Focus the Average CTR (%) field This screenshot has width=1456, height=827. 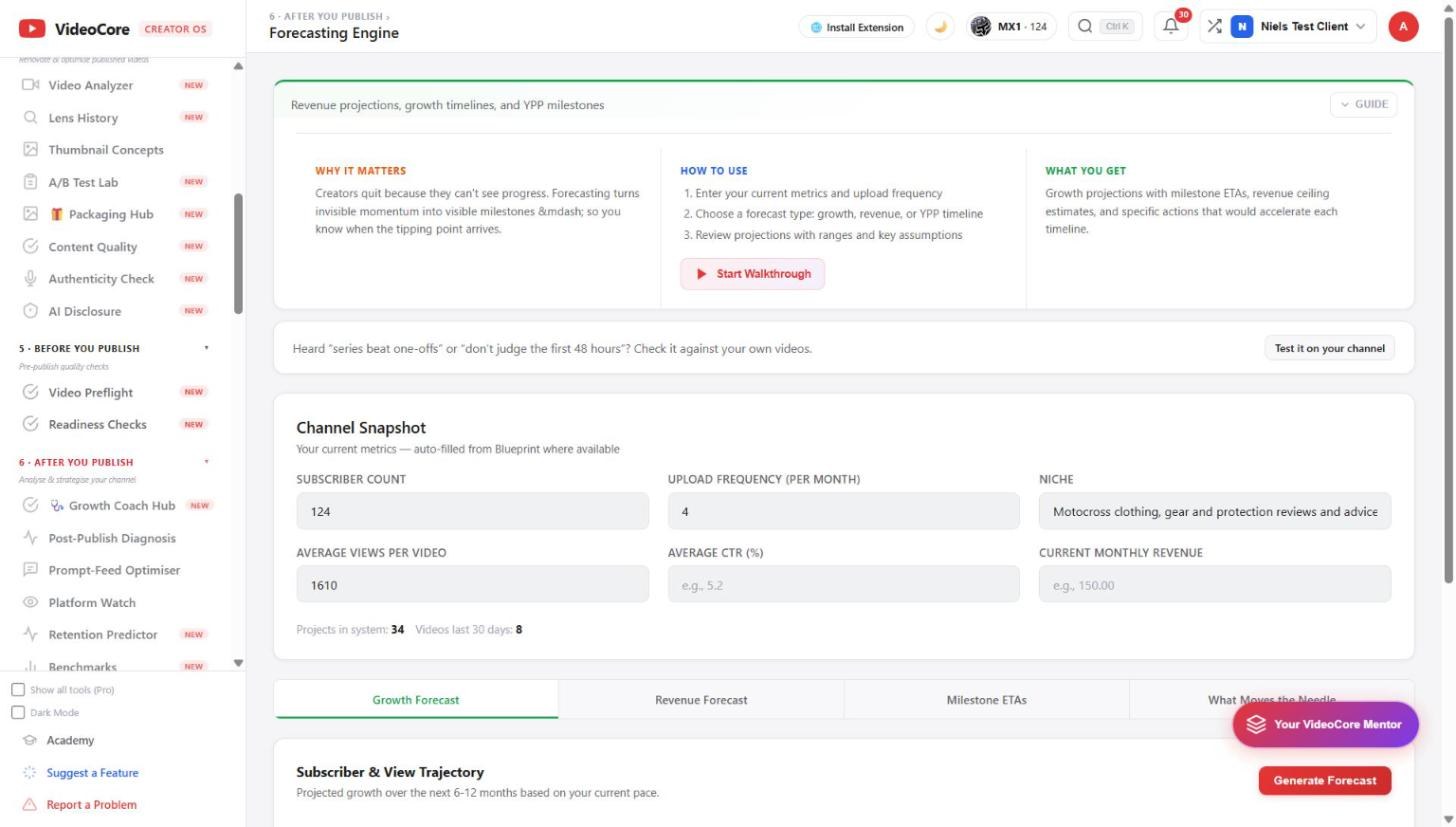(843, 585)
